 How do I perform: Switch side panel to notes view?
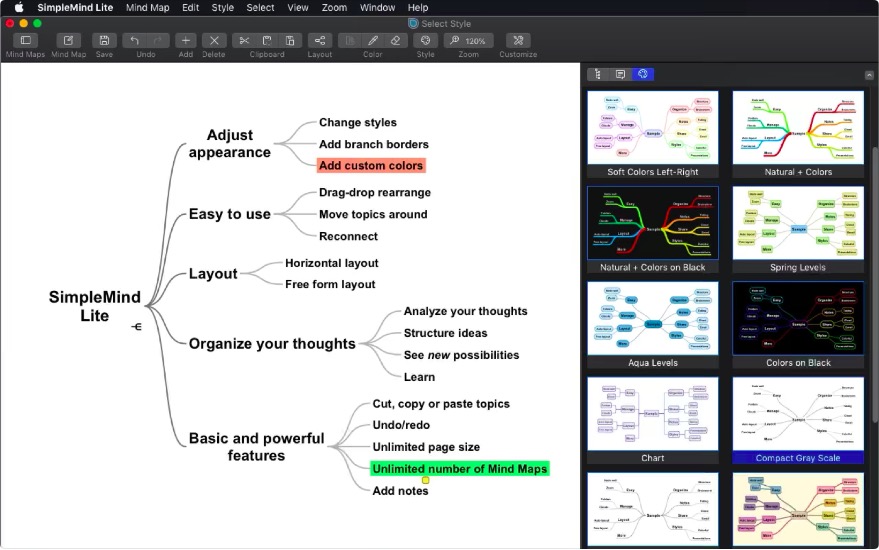pyautogui.click(x=620, y=74)
